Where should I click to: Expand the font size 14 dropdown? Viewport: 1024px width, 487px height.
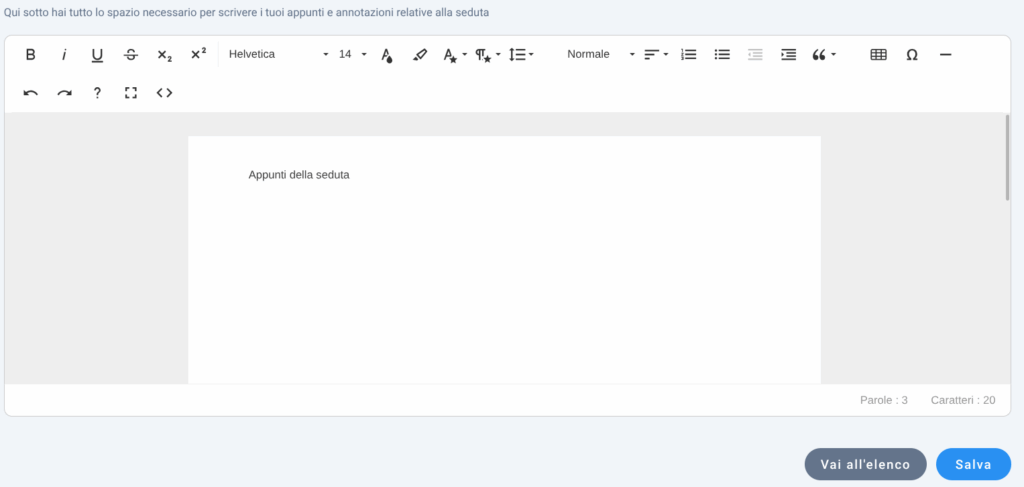(x=352, y=55)
